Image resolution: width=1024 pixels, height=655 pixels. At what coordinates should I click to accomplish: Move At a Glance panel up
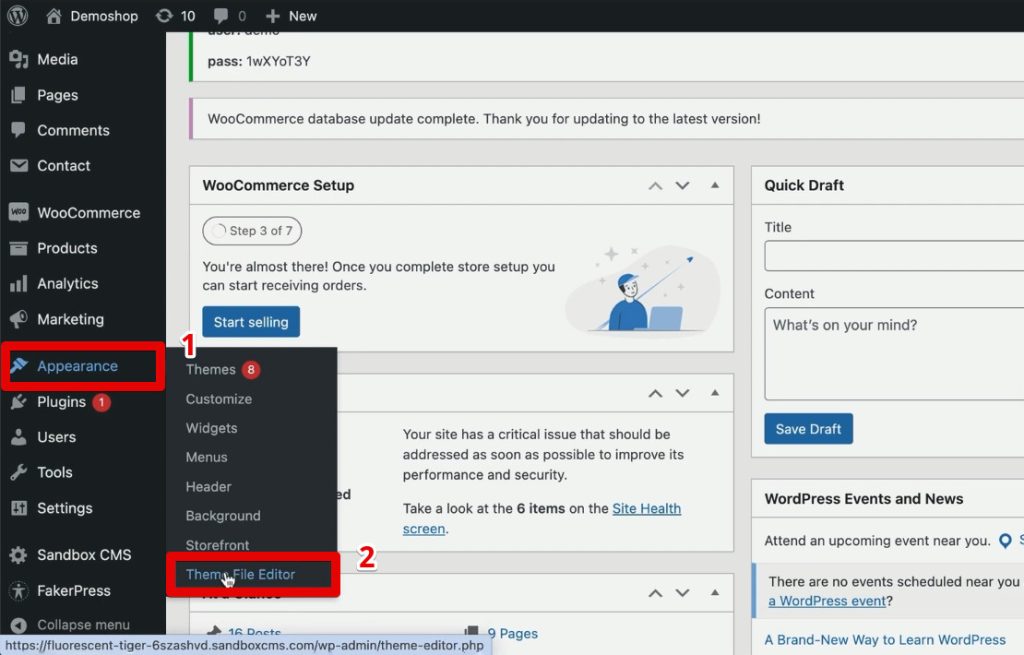pyautogui.click(x=655, y=593)
